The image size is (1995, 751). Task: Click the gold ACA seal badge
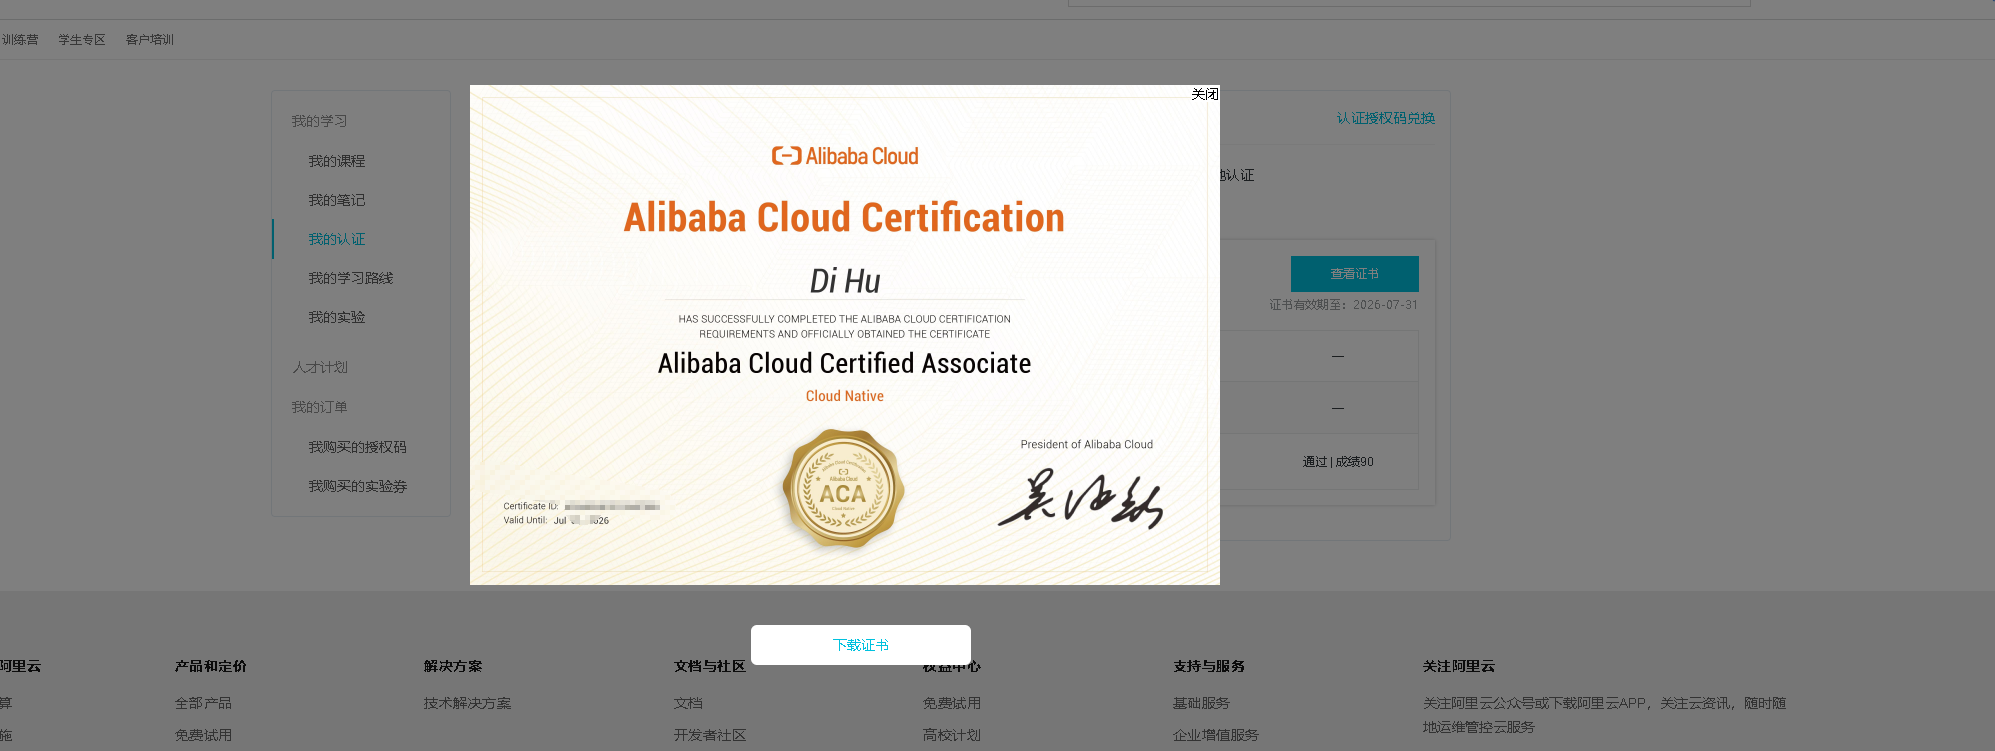[x=844, y=489]
